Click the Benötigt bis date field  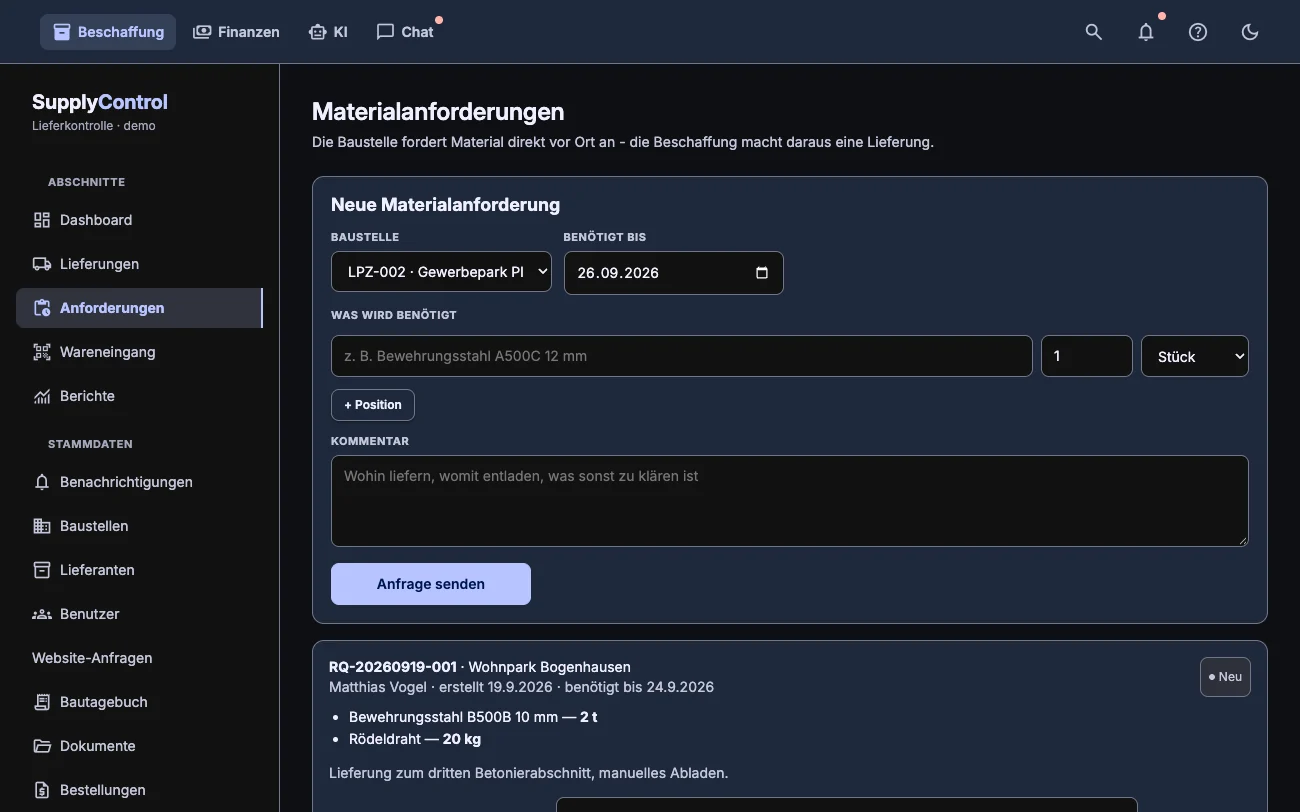673,273
